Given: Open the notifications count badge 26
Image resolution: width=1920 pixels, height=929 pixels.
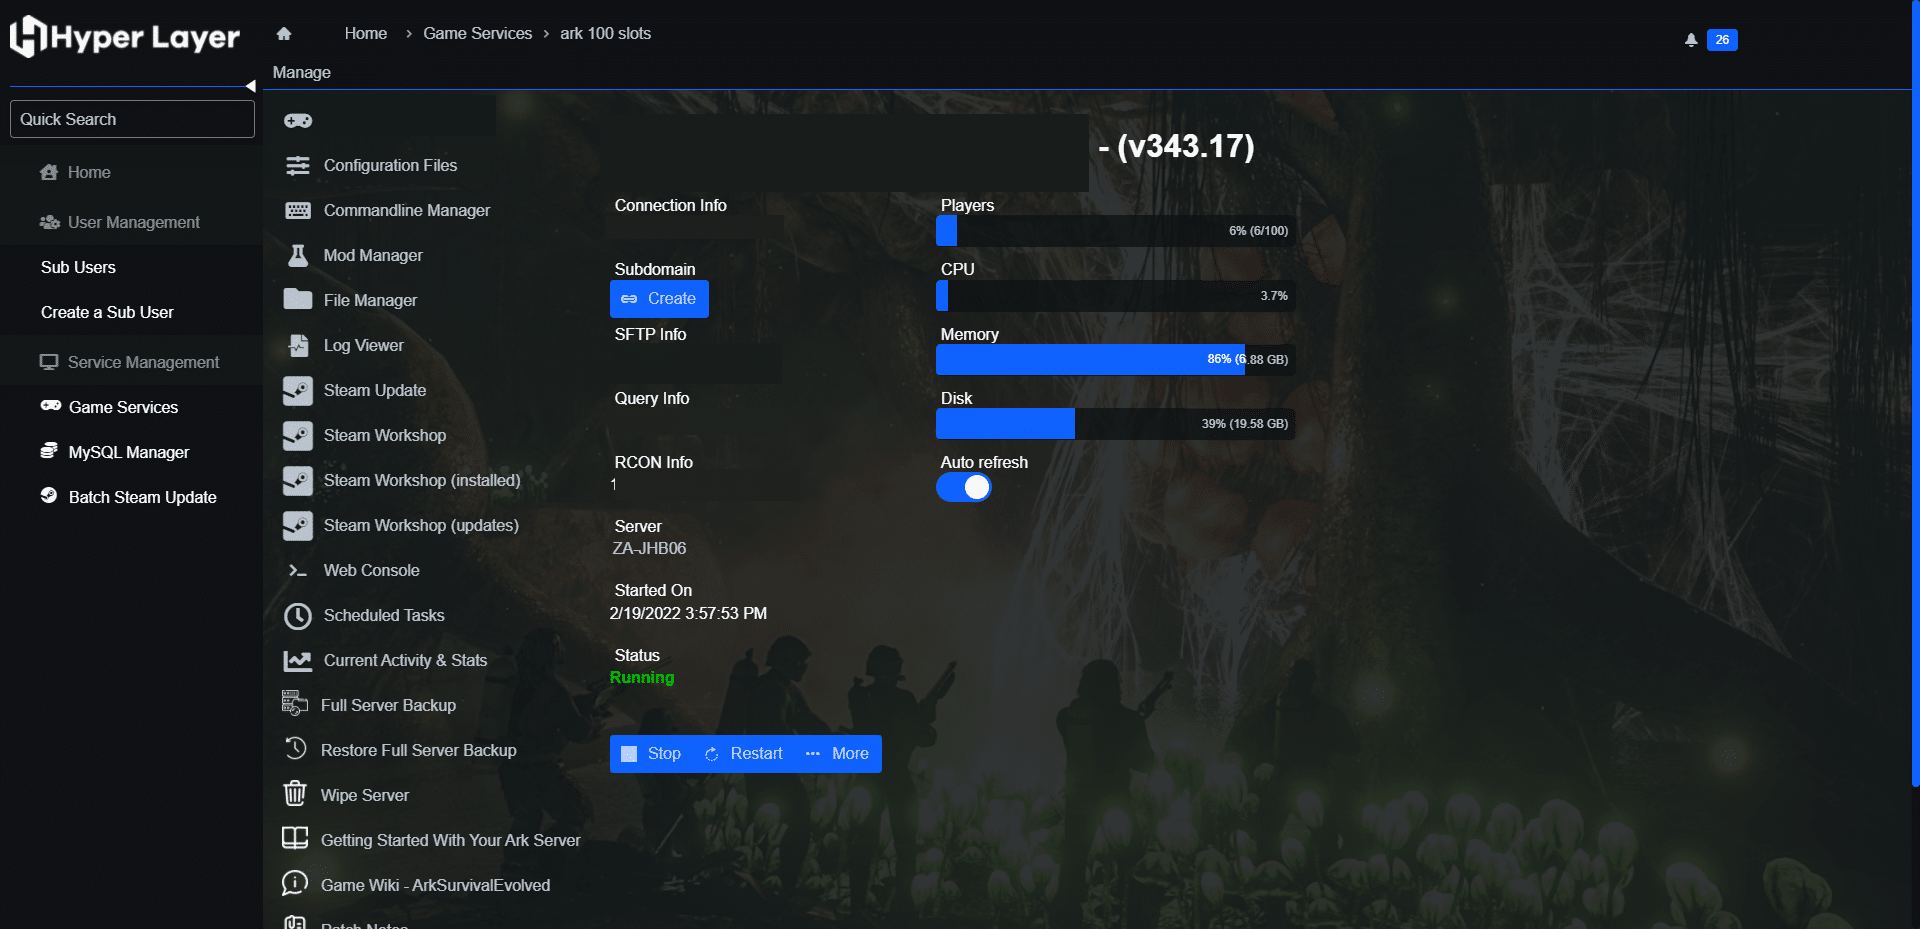Looking at the screenshot, I should (x=1722, y=40).
